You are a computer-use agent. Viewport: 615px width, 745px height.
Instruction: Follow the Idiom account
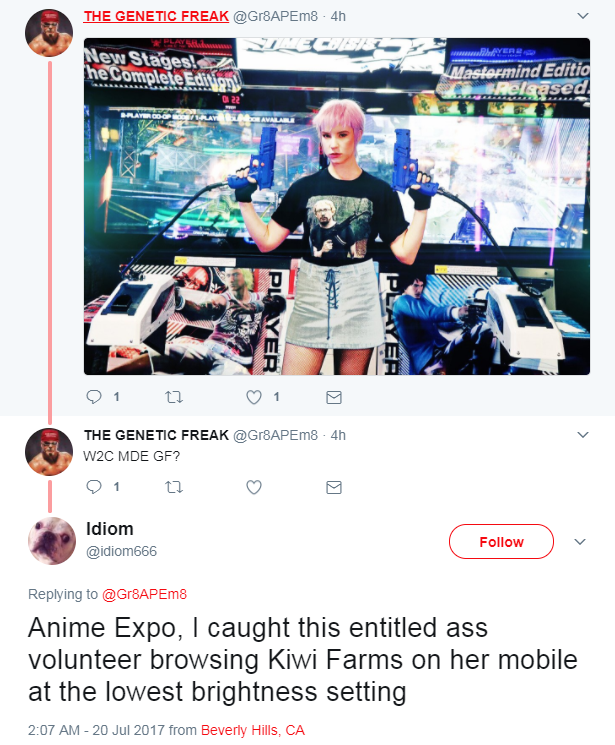[x=501, y=542]
